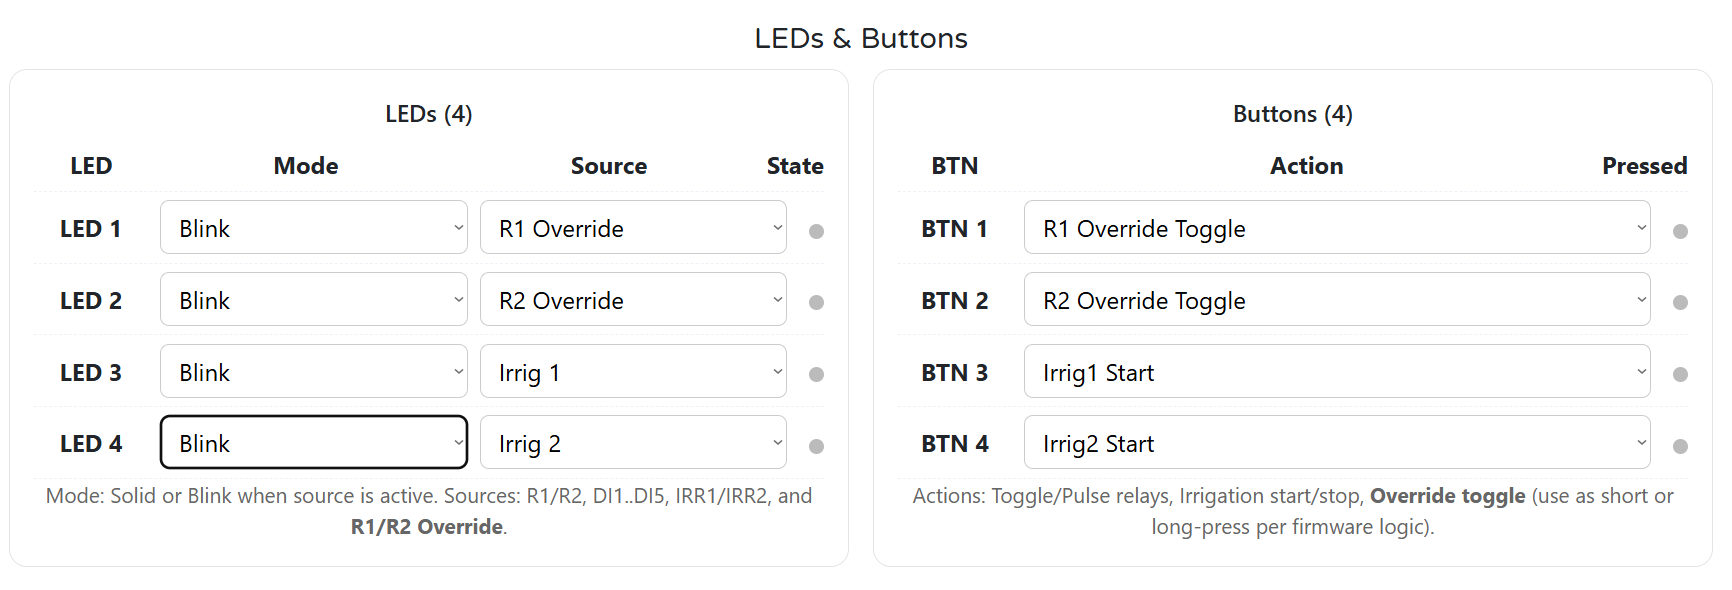This screenshot has width=1732, height=590.
Task: Open the Irrig2 Start action dropdown for BTN 4
Action: pyautogui.click(x=1337, y=442)
